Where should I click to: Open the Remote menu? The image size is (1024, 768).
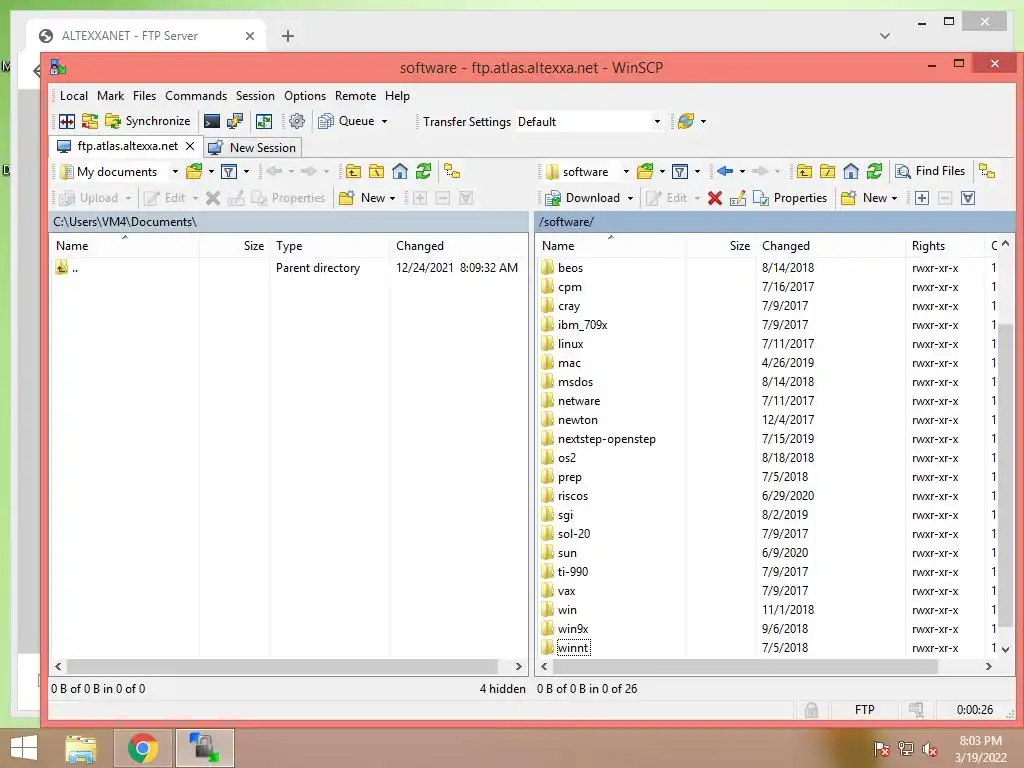[355, 96]
